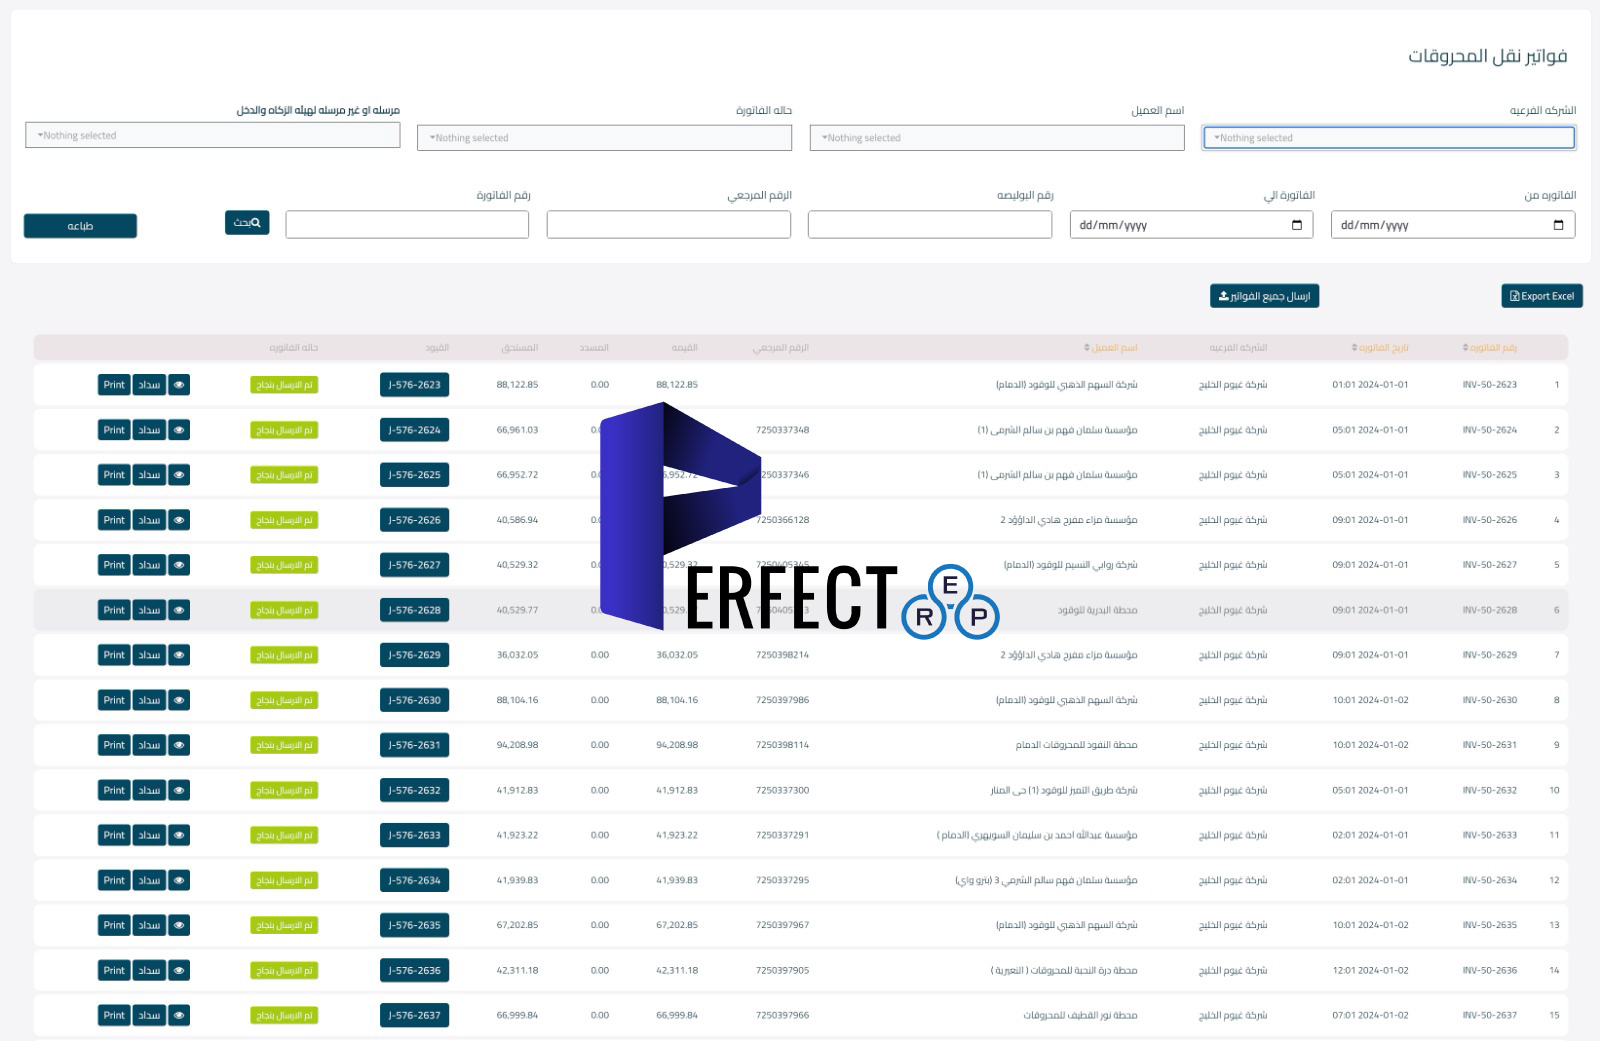1600x1041 pixels.
Task: Click reference number 7250398214
Action: [x=782, y=655]
